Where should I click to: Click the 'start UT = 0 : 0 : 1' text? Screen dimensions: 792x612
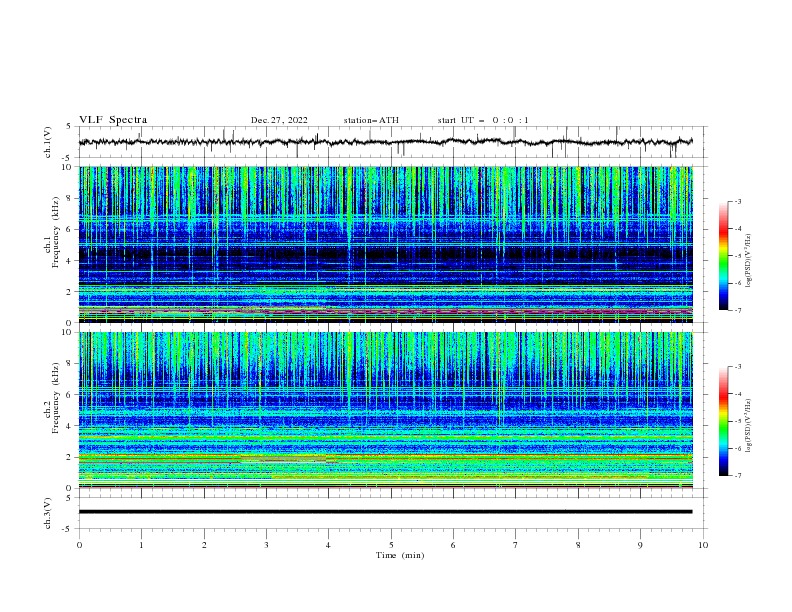click(483, 120)
